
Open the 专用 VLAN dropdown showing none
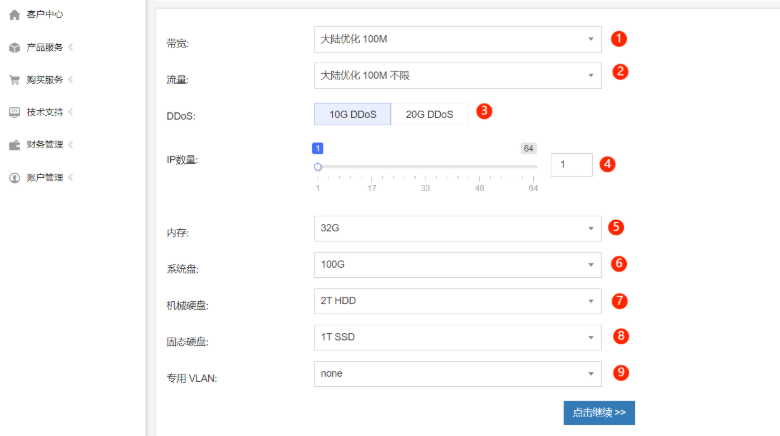point(458,374)
